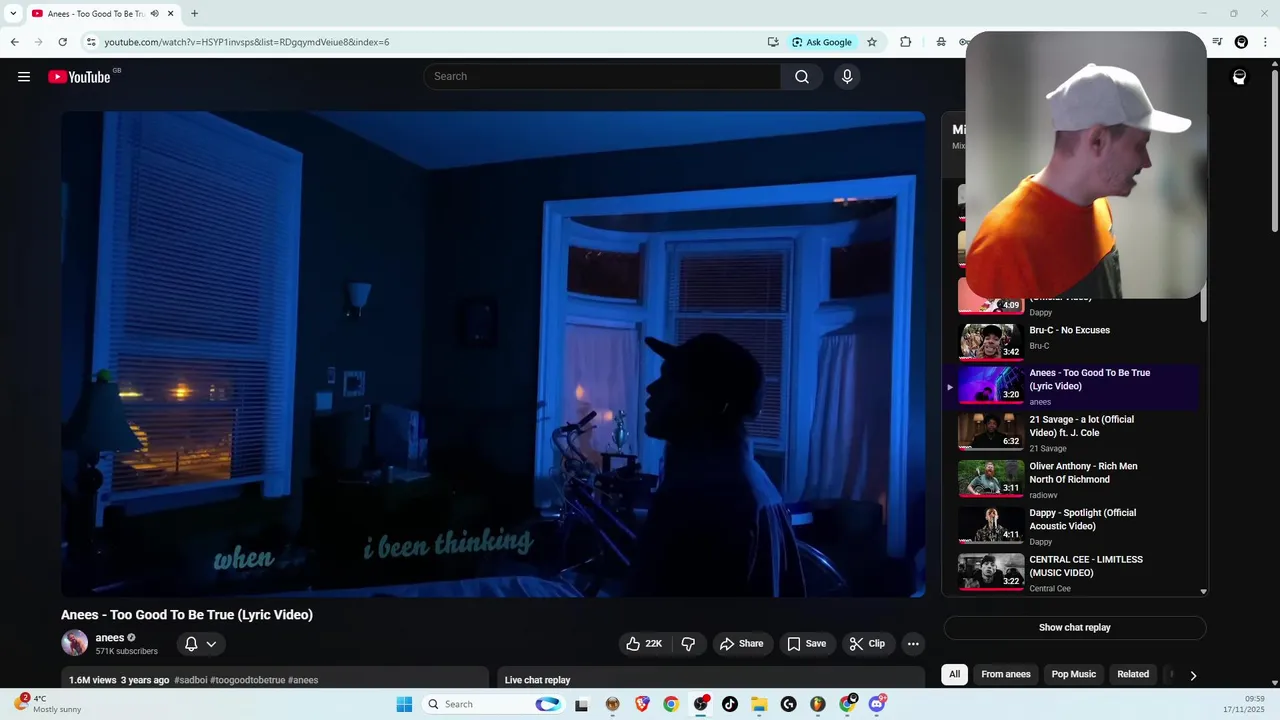Open the YouTube account avatar menu
Viewport: 1280px width, 720px height.
1239,77
